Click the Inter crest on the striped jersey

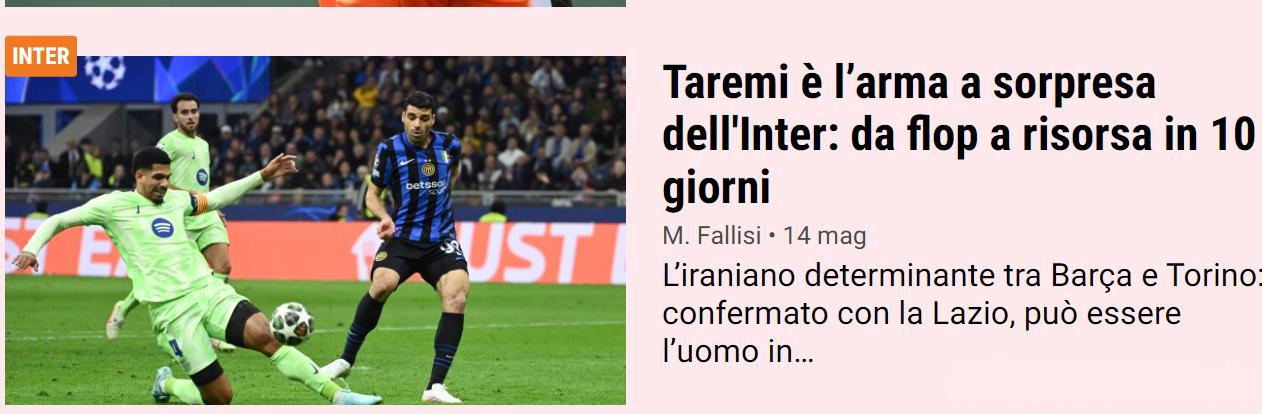pos(428,167)
